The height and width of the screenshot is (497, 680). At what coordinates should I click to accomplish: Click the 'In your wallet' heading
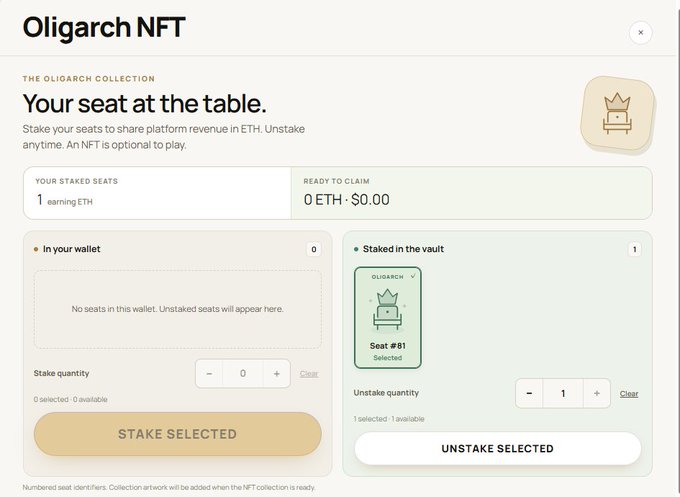[72, 249]
